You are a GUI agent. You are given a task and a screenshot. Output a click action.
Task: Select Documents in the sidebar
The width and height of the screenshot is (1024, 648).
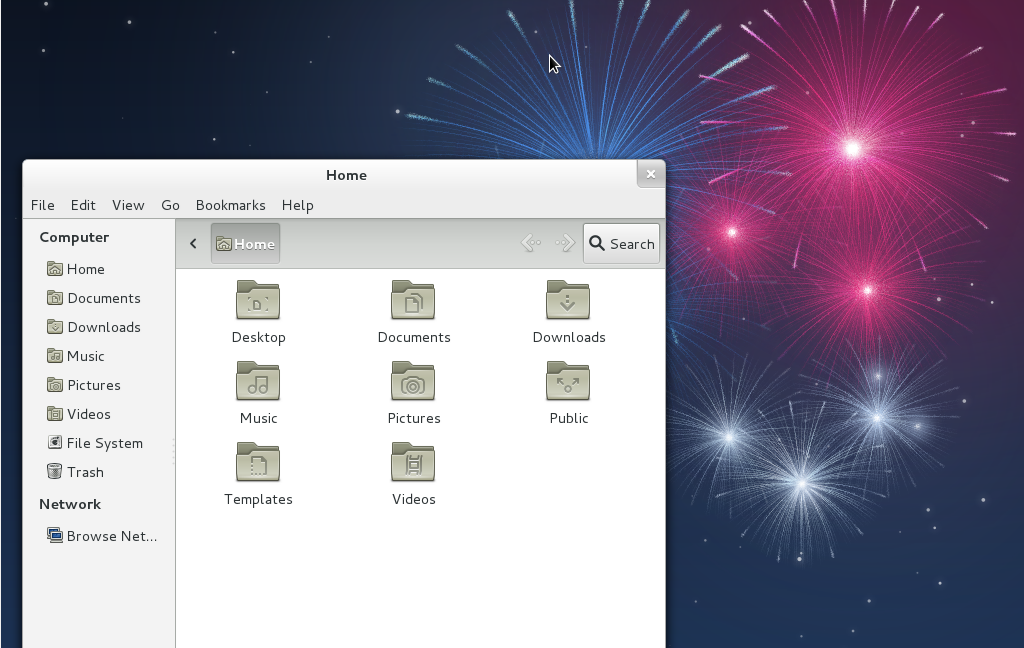[103, 298]
